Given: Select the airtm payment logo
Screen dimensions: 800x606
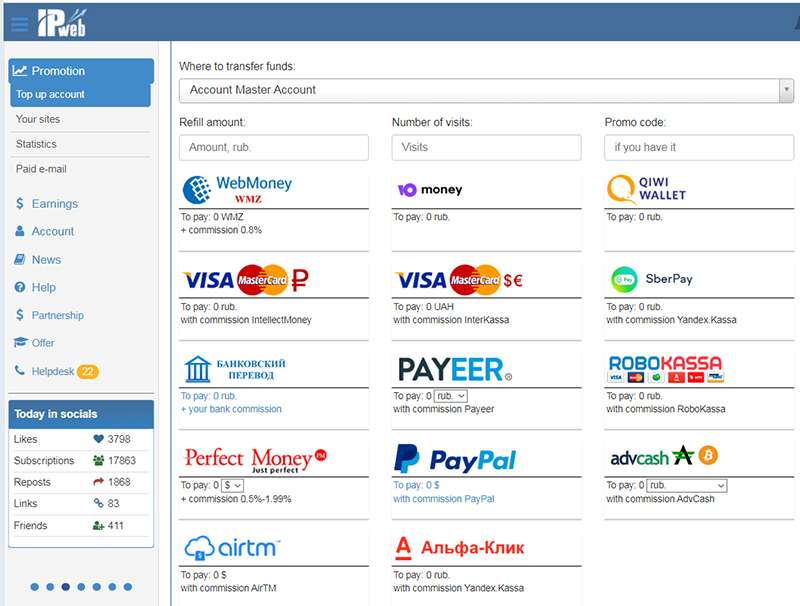Looking at the screenshot, I should tap(233, 547).
